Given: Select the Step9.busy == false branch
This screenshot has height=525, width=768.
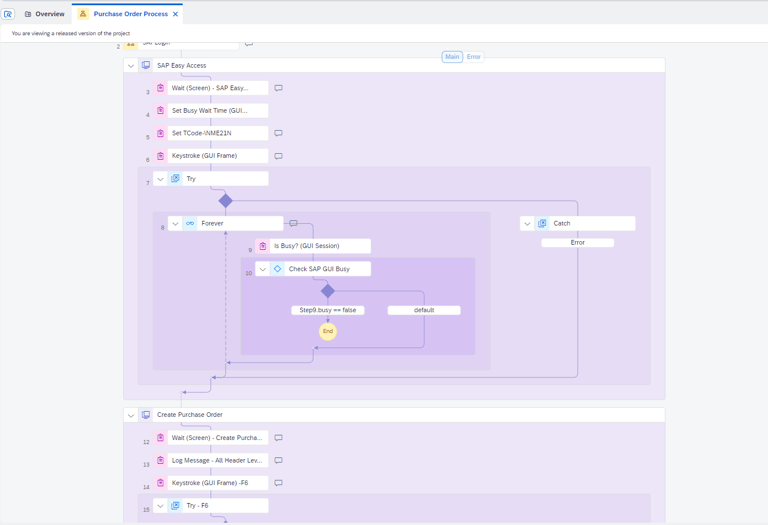Looking at the screenshot, I should tap(328, 310).
